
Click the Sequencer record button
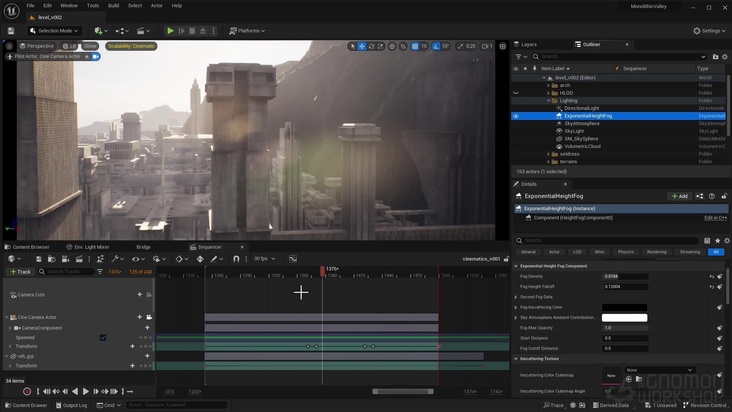coord(27,391)
